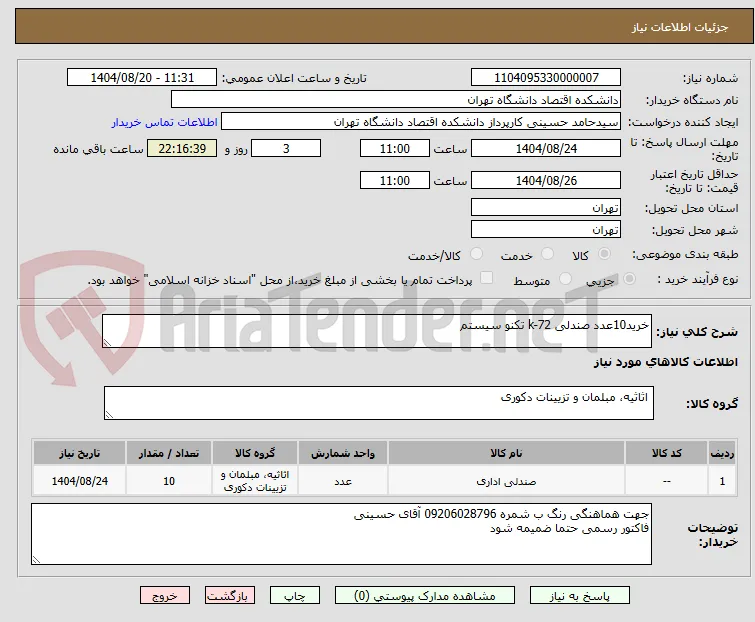Click the گروه کالا text area

(378, 403)
